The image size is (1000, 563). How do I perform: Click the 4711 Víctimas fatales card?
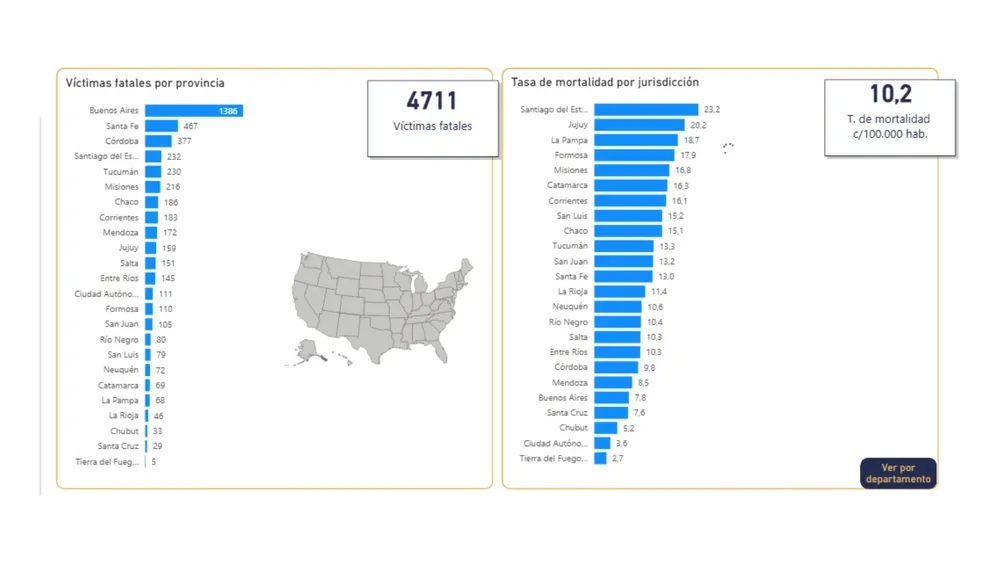click(432, 119)
